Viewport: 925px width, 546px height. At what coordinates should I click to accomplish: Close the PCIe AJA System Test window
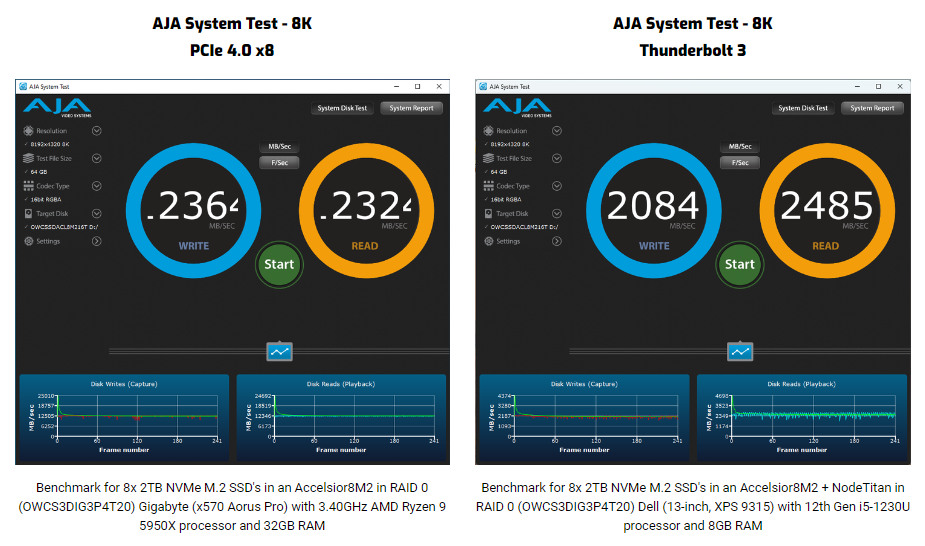coord(439,87)
